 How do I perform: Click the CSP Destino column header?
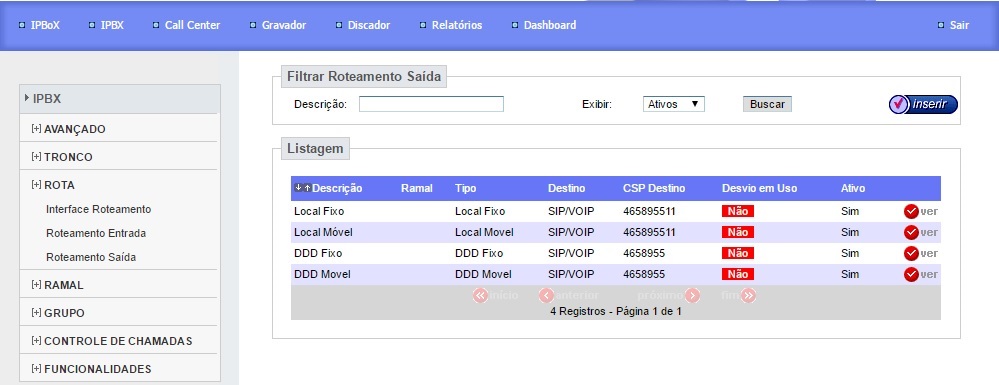coord(654,188)
